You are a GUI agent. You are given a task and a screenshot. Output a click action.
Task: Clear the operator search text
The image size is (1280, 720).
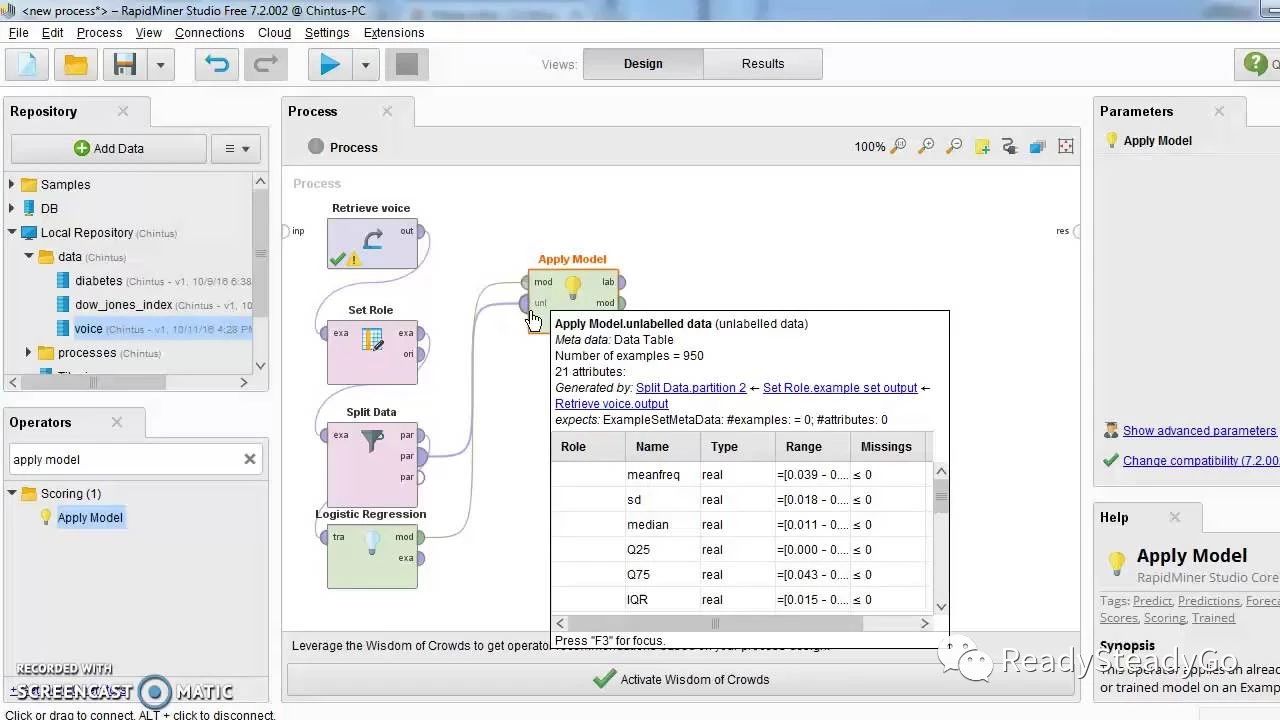click(x=250, y=459)
